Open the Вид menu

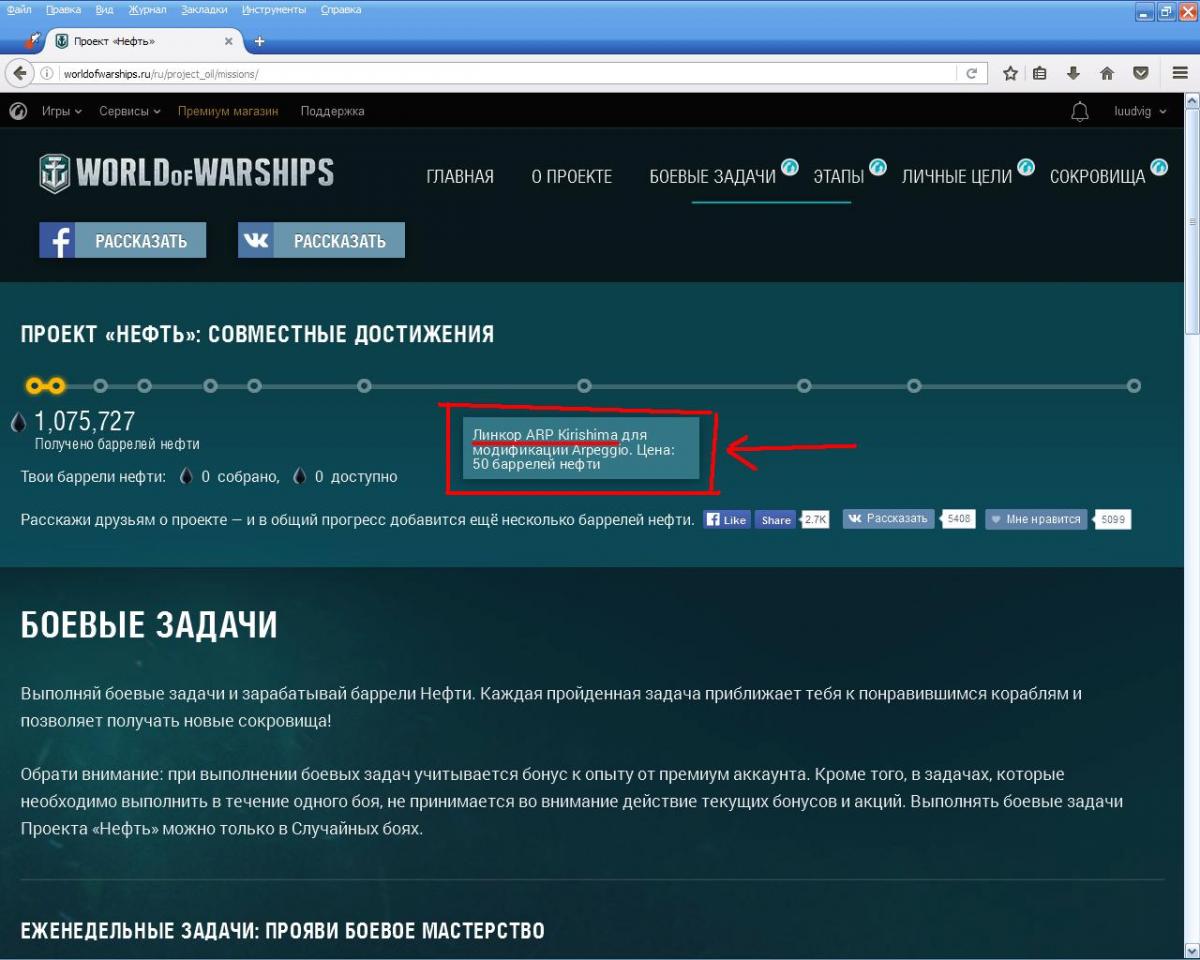[104, 9]
